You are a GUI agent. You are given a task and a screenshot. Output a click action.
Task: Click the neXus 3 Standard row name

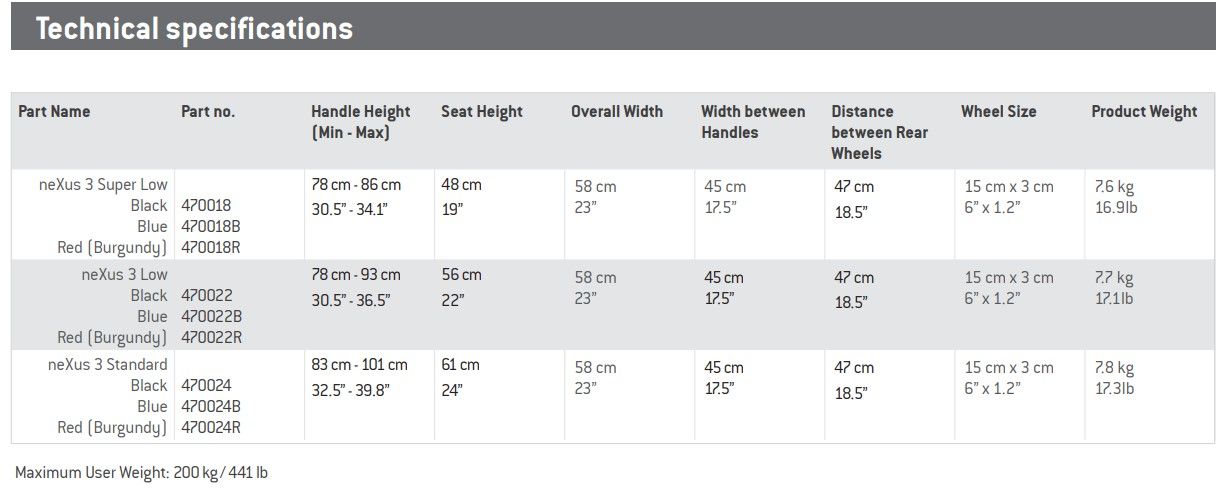(x=108, y=365)
